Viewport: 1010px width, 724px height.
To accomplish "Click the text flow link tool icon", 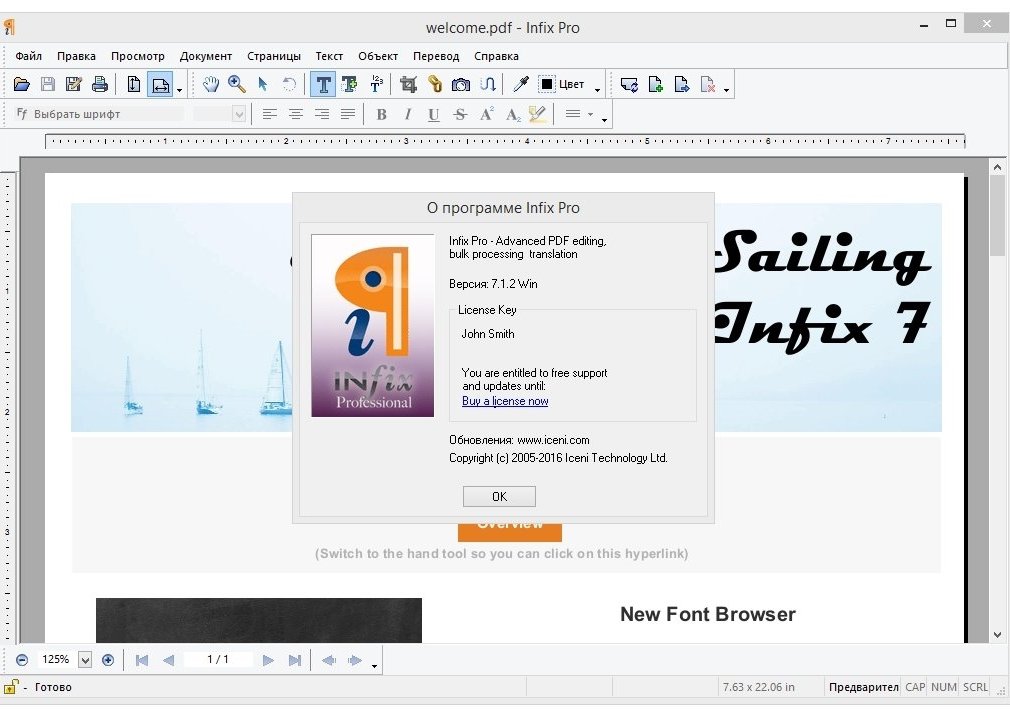I will coord(488,84).
